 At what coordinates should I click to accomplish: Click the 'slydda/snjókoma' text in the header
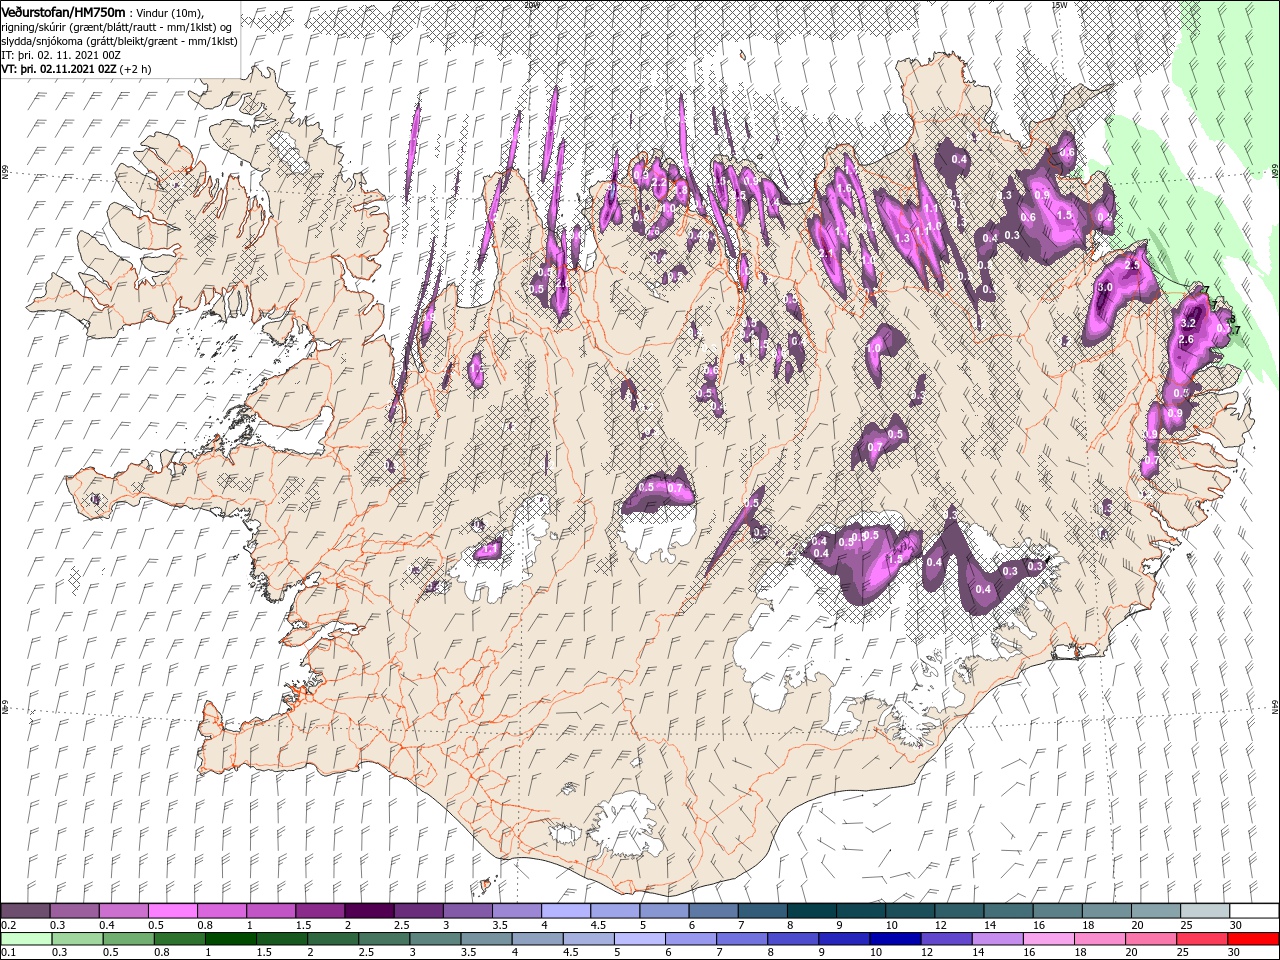tap(41, 41)
